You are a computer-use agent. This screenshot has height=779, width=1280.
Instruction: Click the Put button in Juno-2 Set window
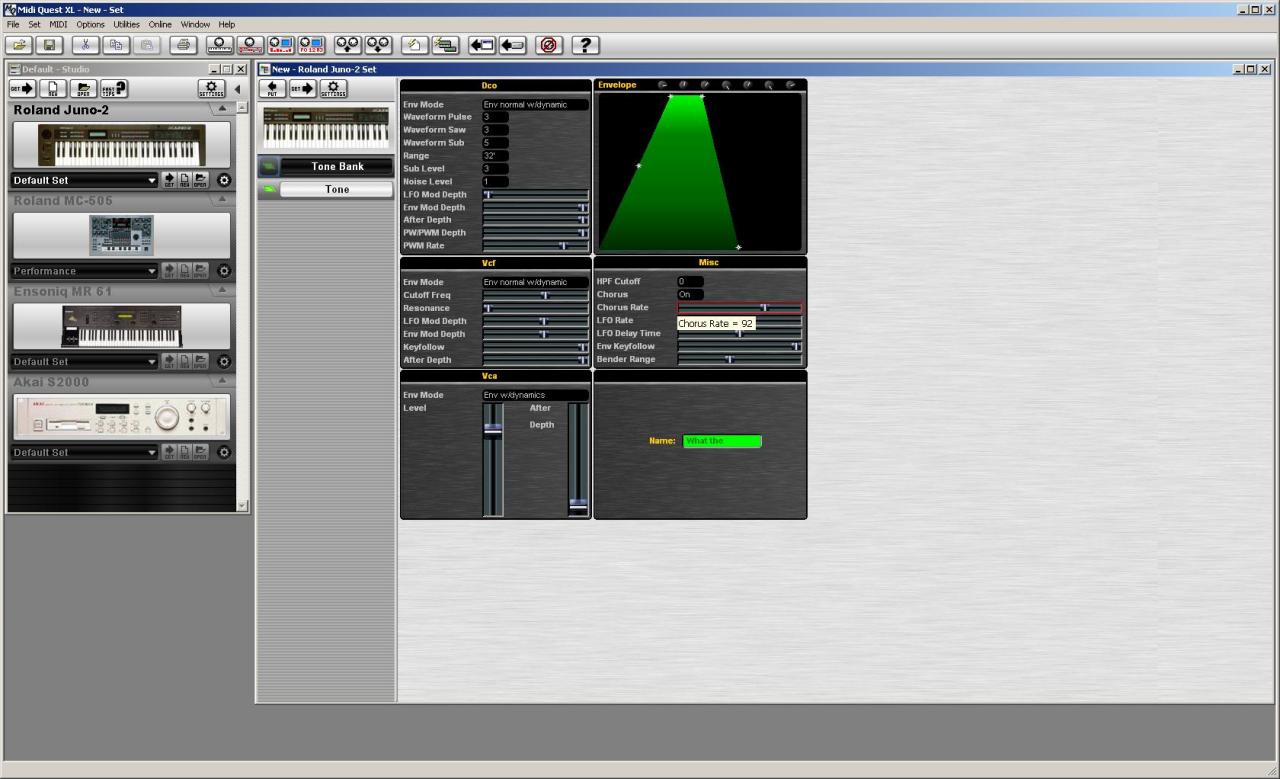point(272,89)
